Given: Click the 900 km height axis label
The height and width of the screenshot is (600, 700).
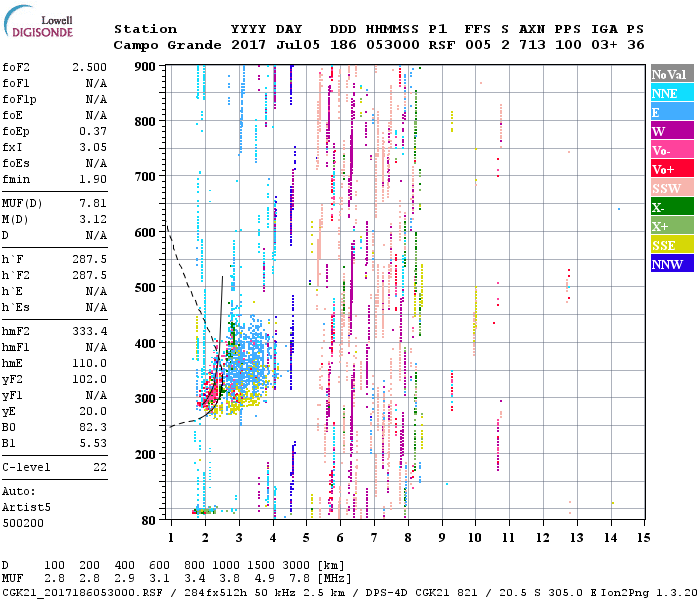Looking at the screenshot, I should 146,66.
